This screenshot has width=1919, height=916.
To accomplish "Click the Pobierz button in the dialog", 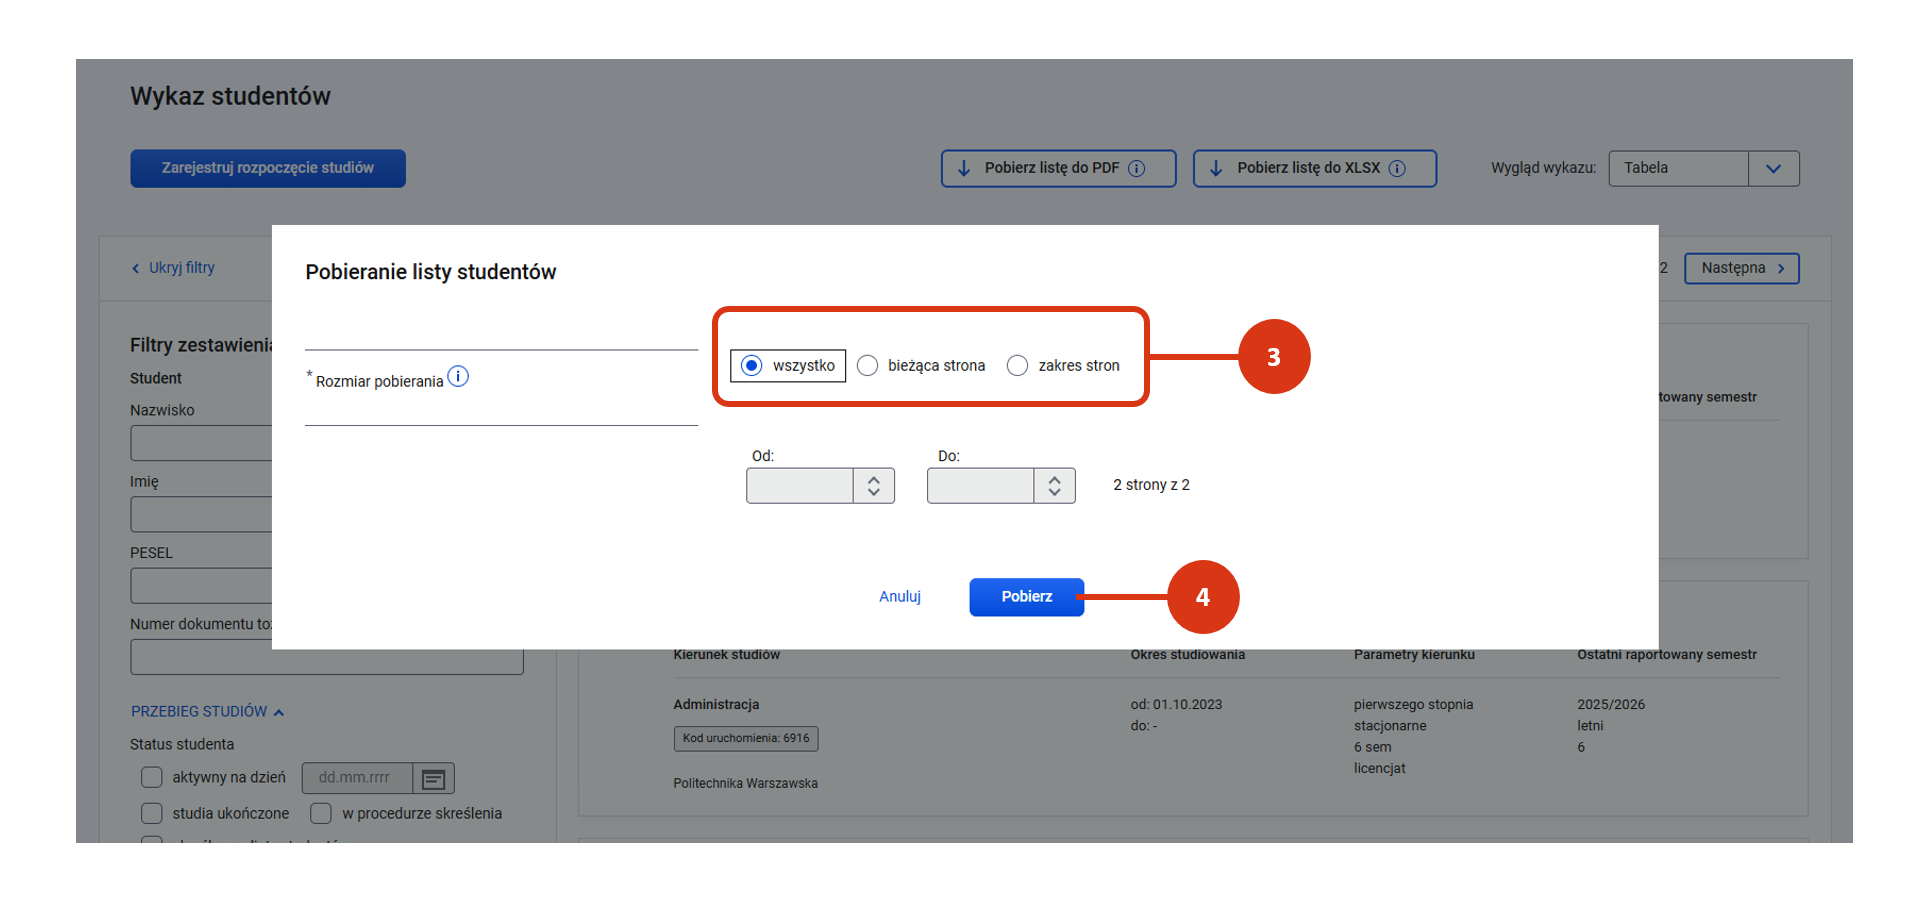I will coord(1027,597).
